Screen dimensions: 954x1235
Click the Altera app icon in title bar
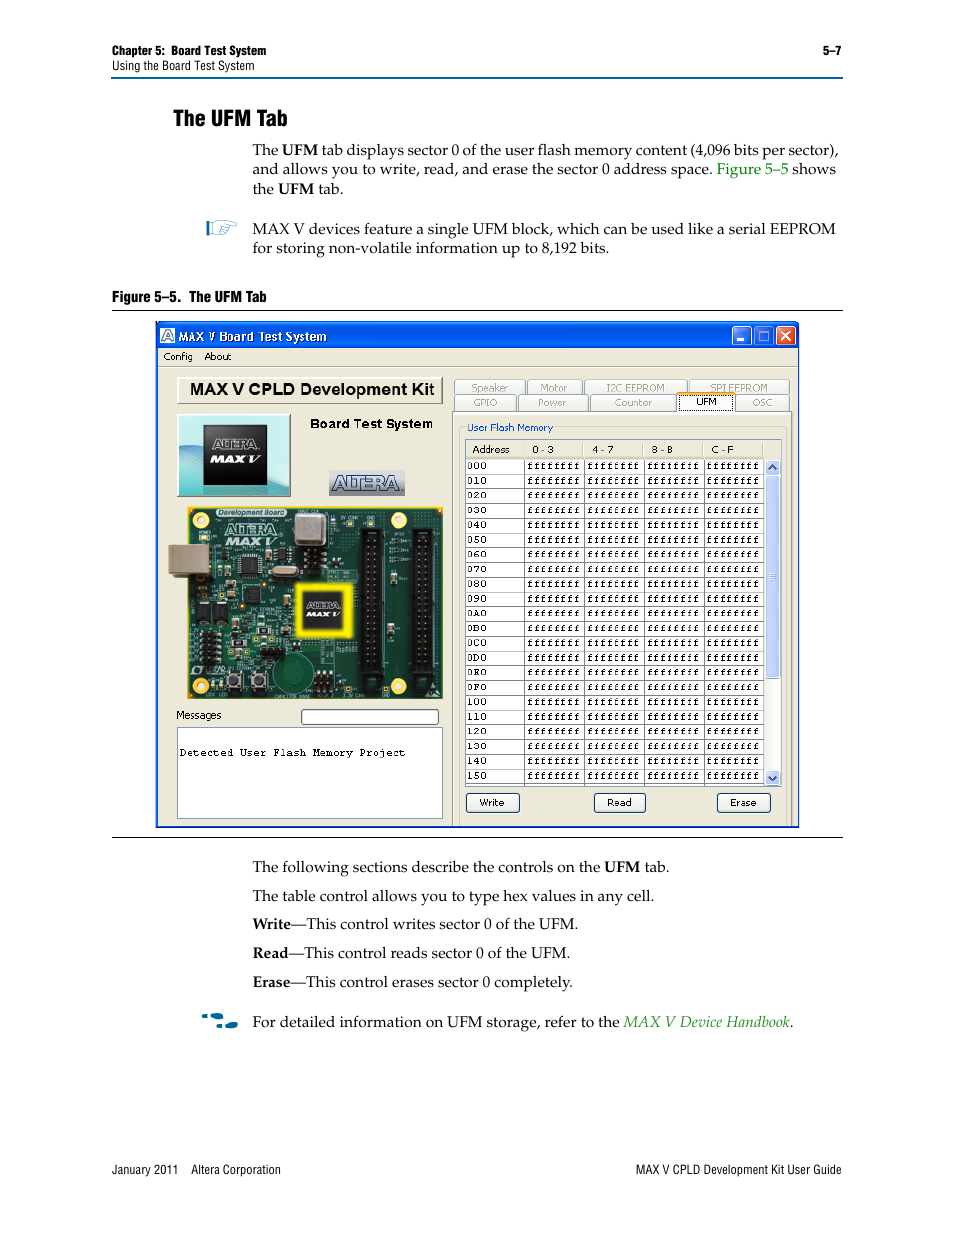[168, 336]
